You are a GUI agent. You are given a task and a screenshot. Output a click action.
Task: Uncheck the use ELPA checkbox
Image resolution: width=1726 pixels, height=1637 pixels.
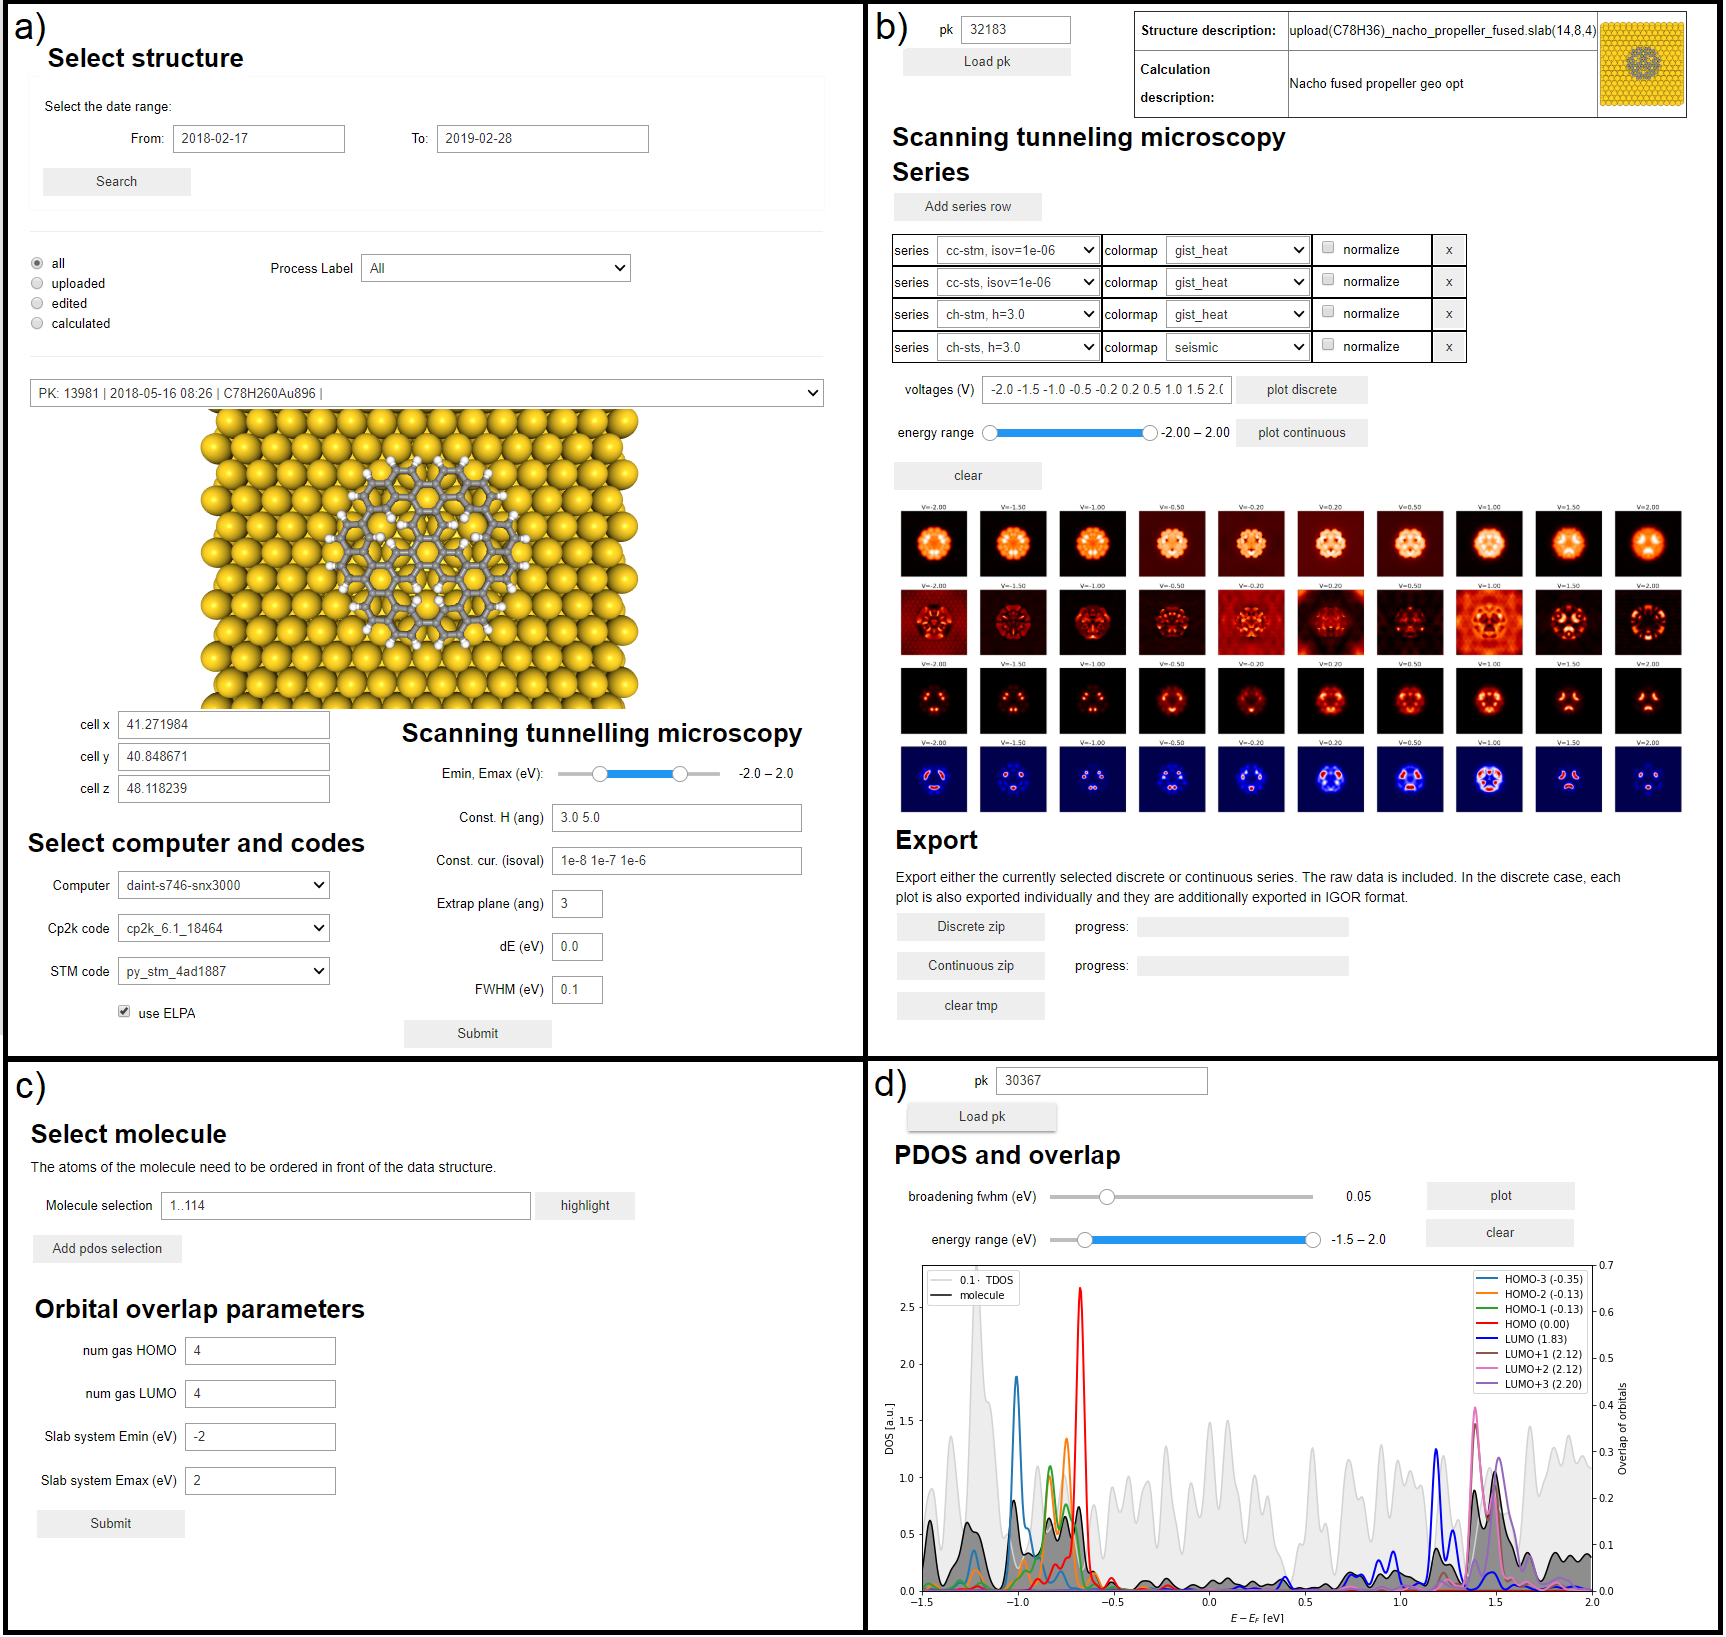(x=124, y=1012)
